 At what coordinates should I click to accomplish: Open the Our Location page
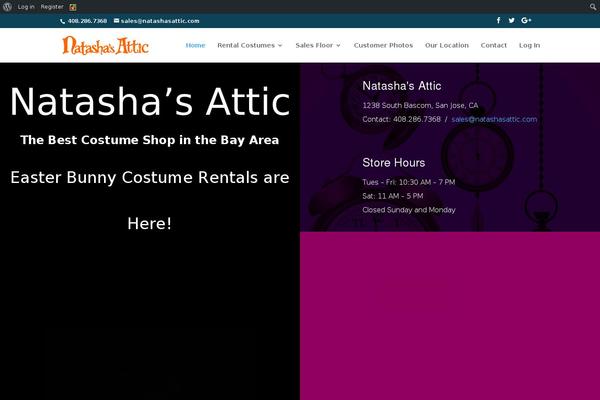447,45
